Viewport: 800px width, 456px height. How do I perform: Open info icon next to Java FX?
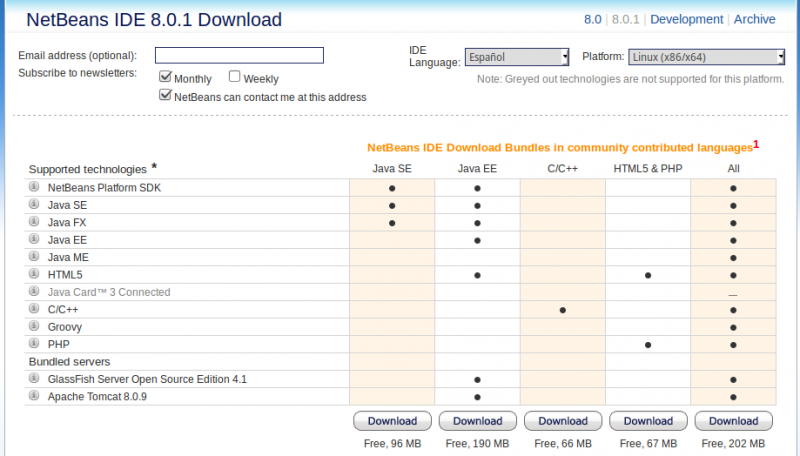pyautogui.click(x=34, y=221)
